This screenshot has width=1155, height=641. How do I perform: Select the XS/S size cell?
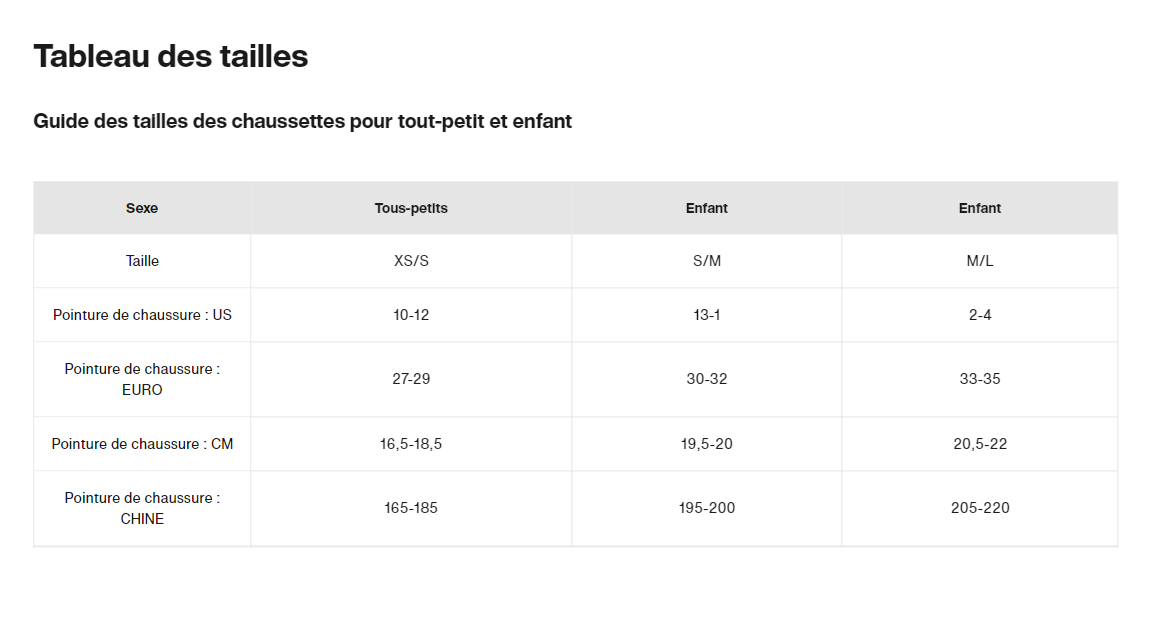pyautogui.click(x=411, y=261)
